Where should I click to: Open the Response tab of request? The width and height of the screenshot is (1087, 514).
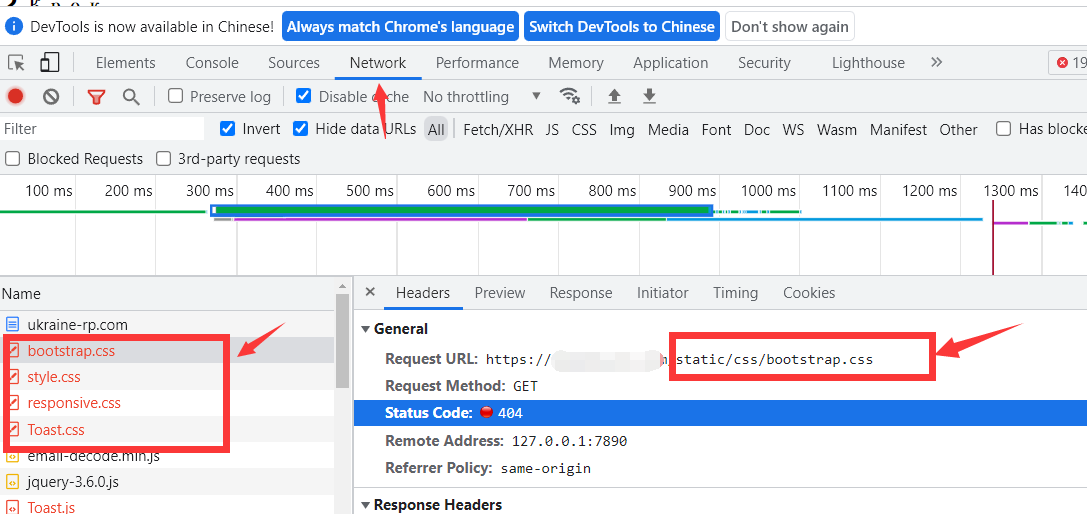click(581, 293)
